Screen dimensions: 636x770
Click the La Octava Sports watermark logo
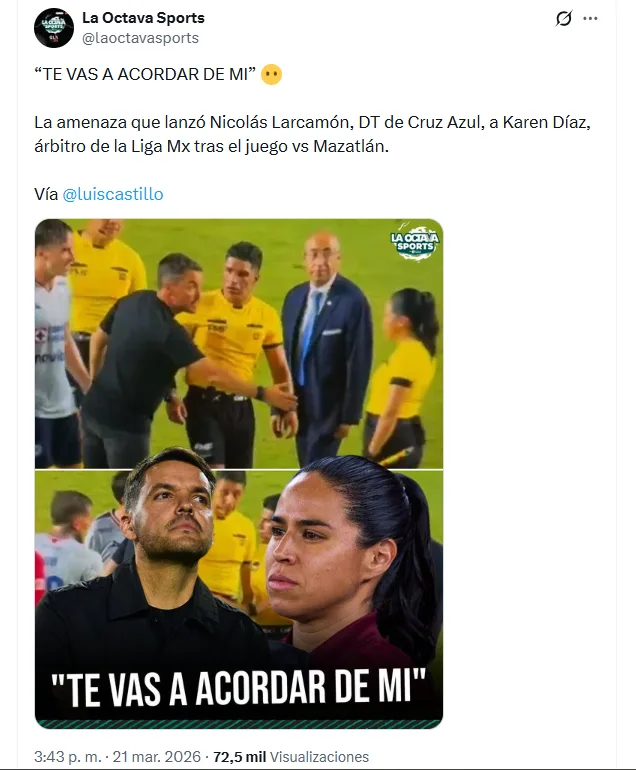pos(415,243)
